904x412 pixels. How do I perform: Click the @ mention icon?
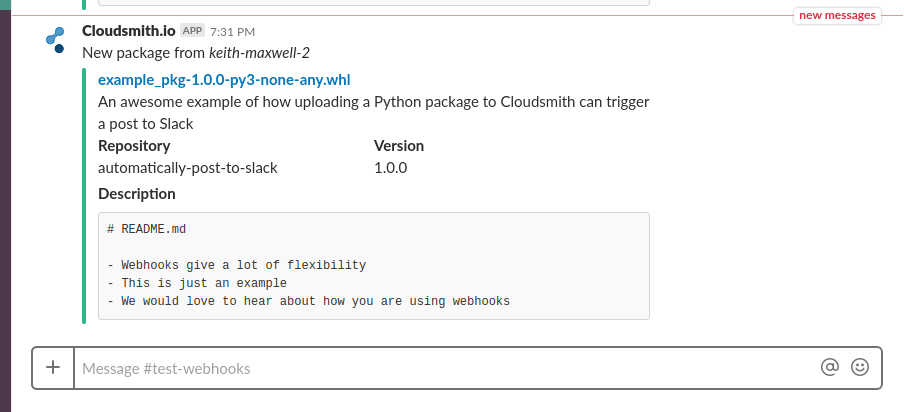point(829,367)
